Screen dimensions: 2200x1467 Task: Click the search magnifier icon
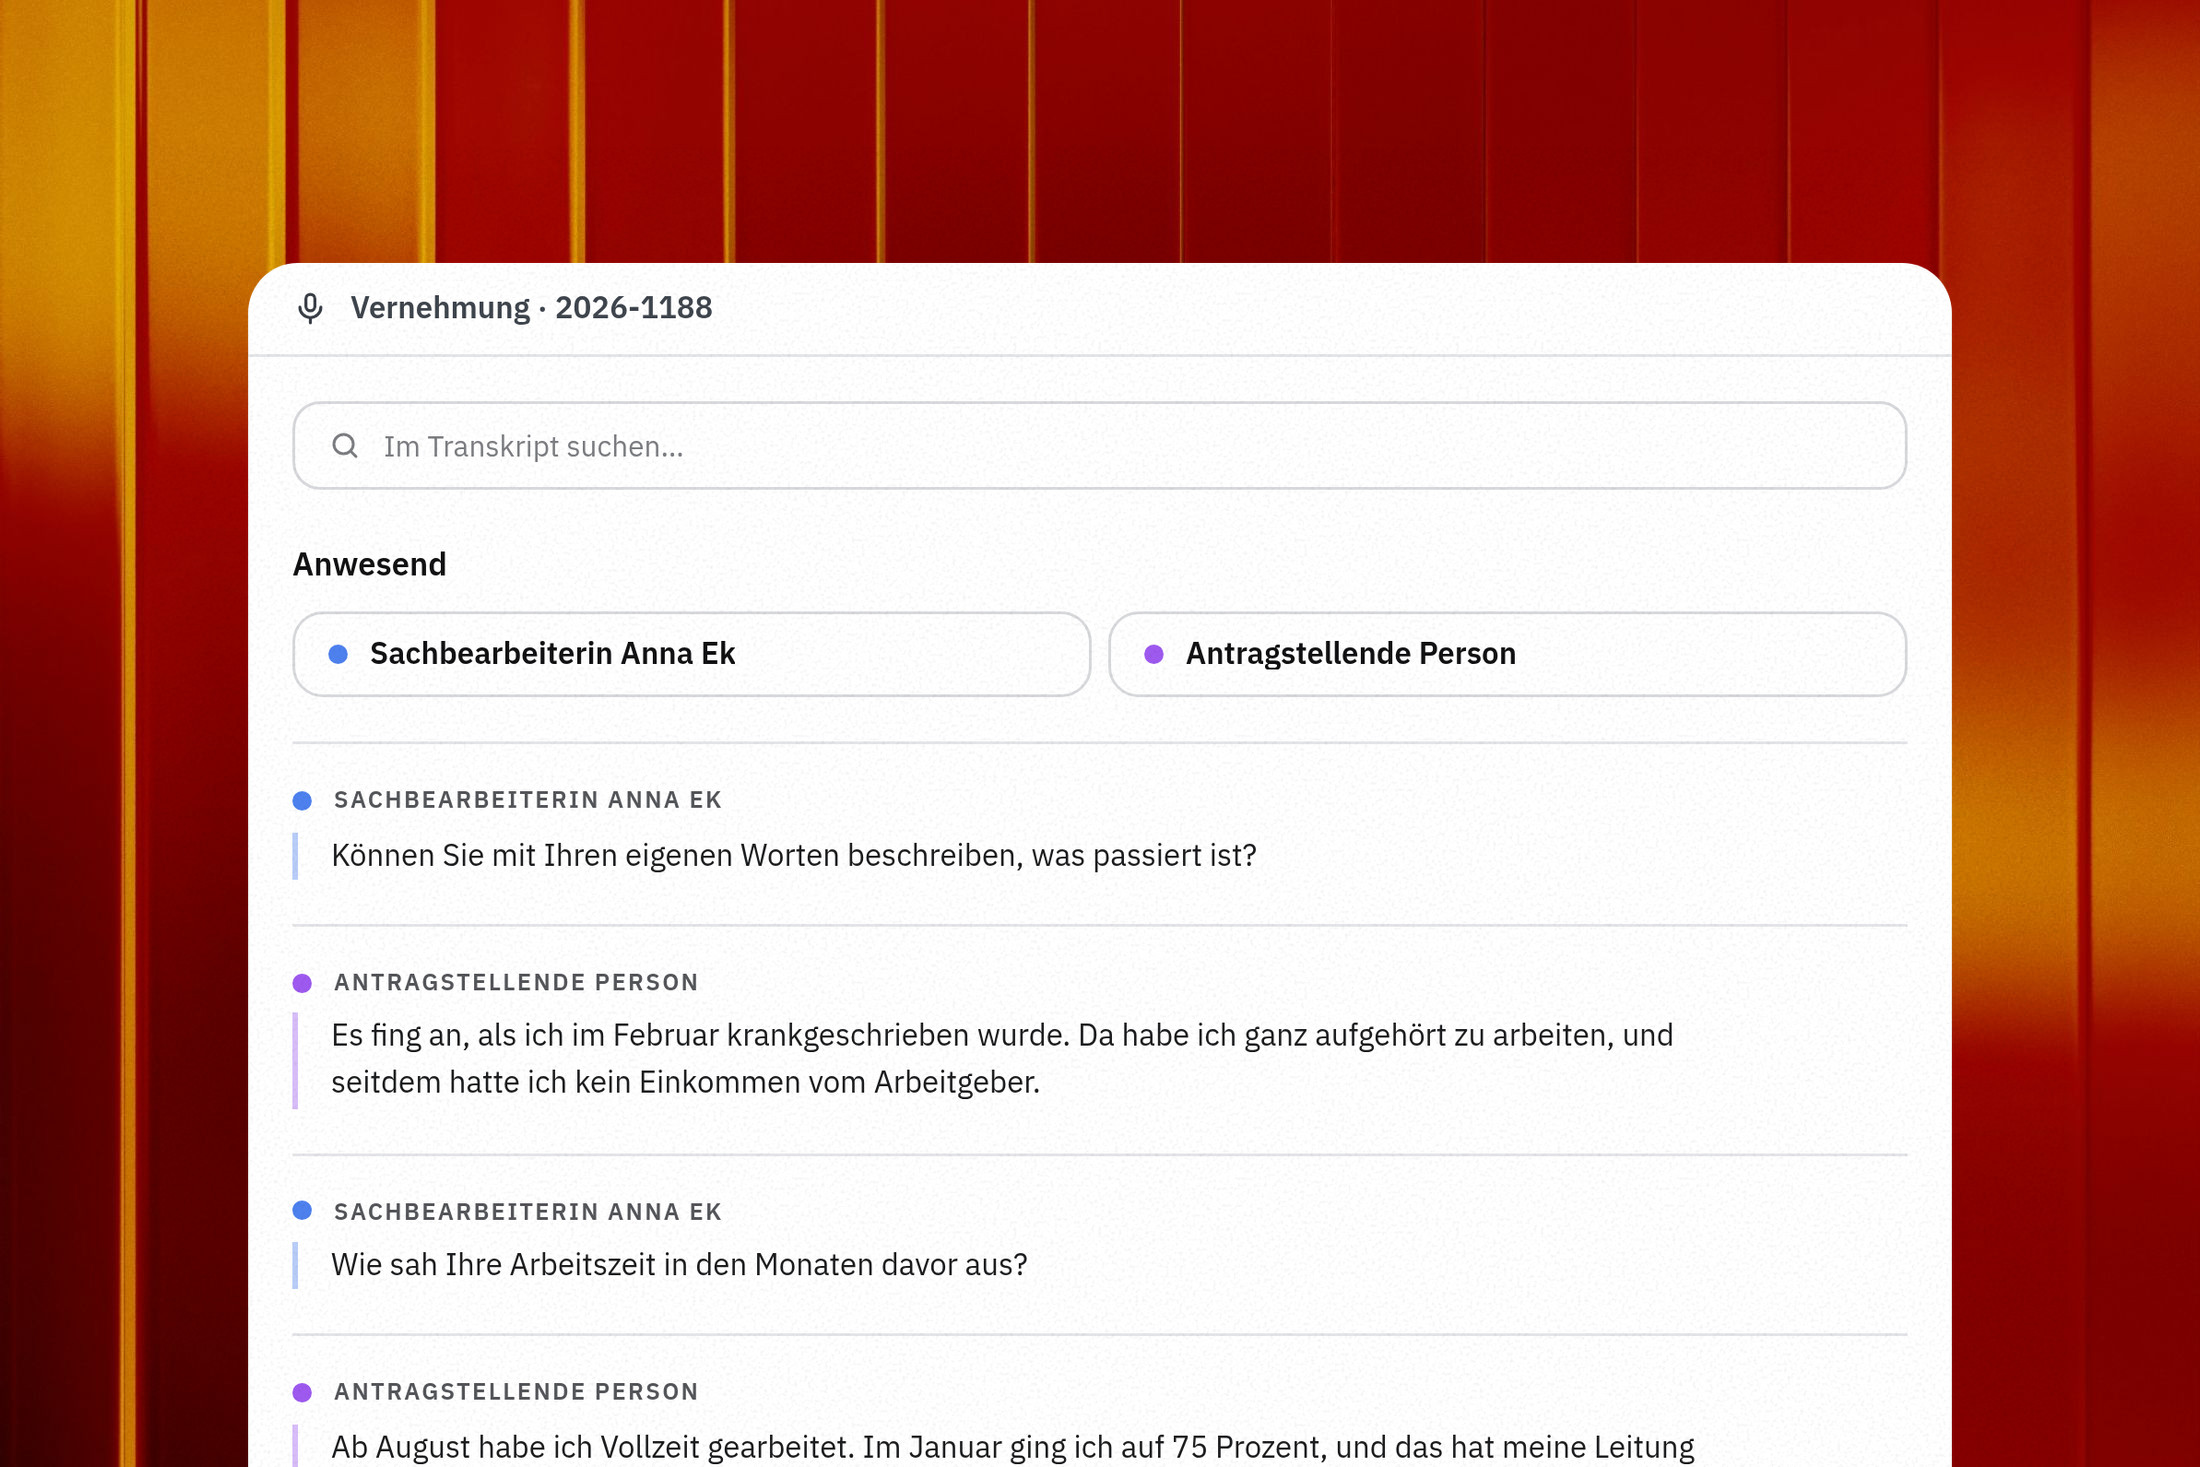(345, 446)
